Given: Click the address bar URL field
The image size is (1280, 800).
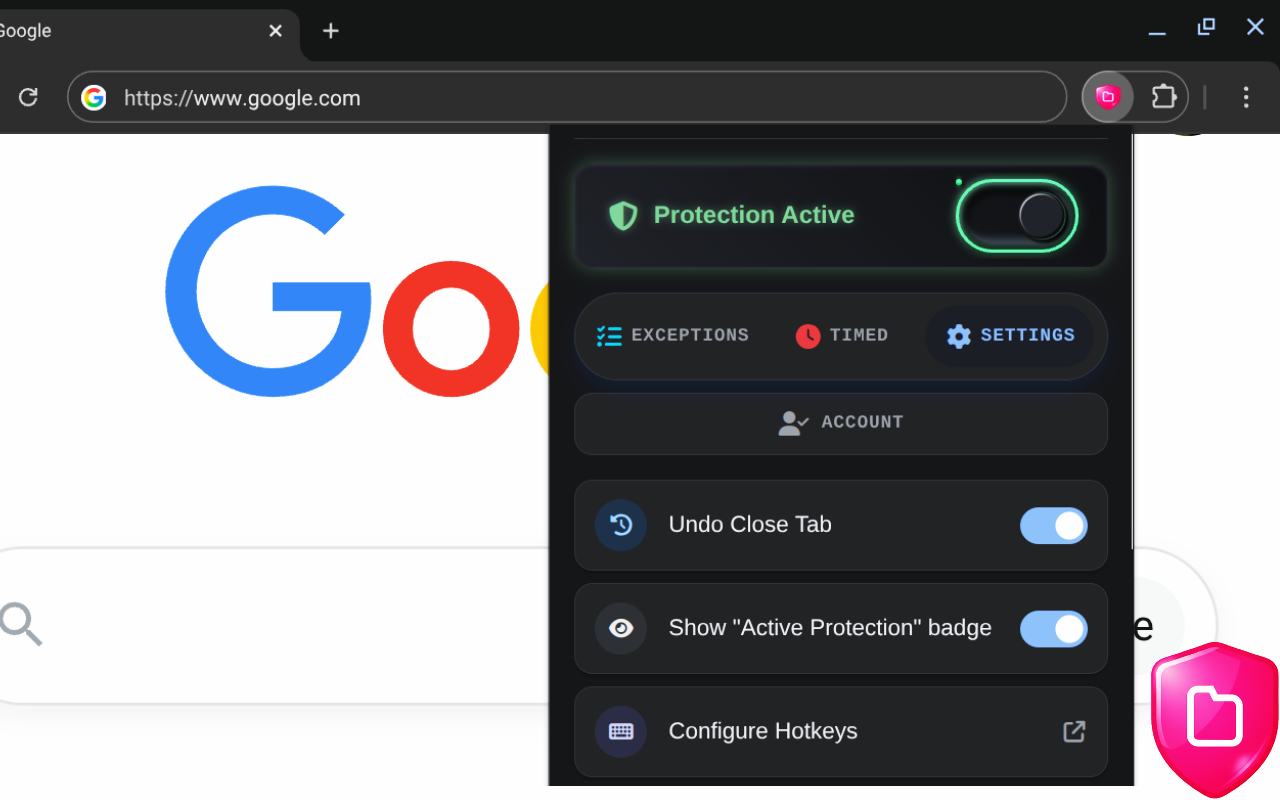Looking at the screenshot, I should [580, 98].
